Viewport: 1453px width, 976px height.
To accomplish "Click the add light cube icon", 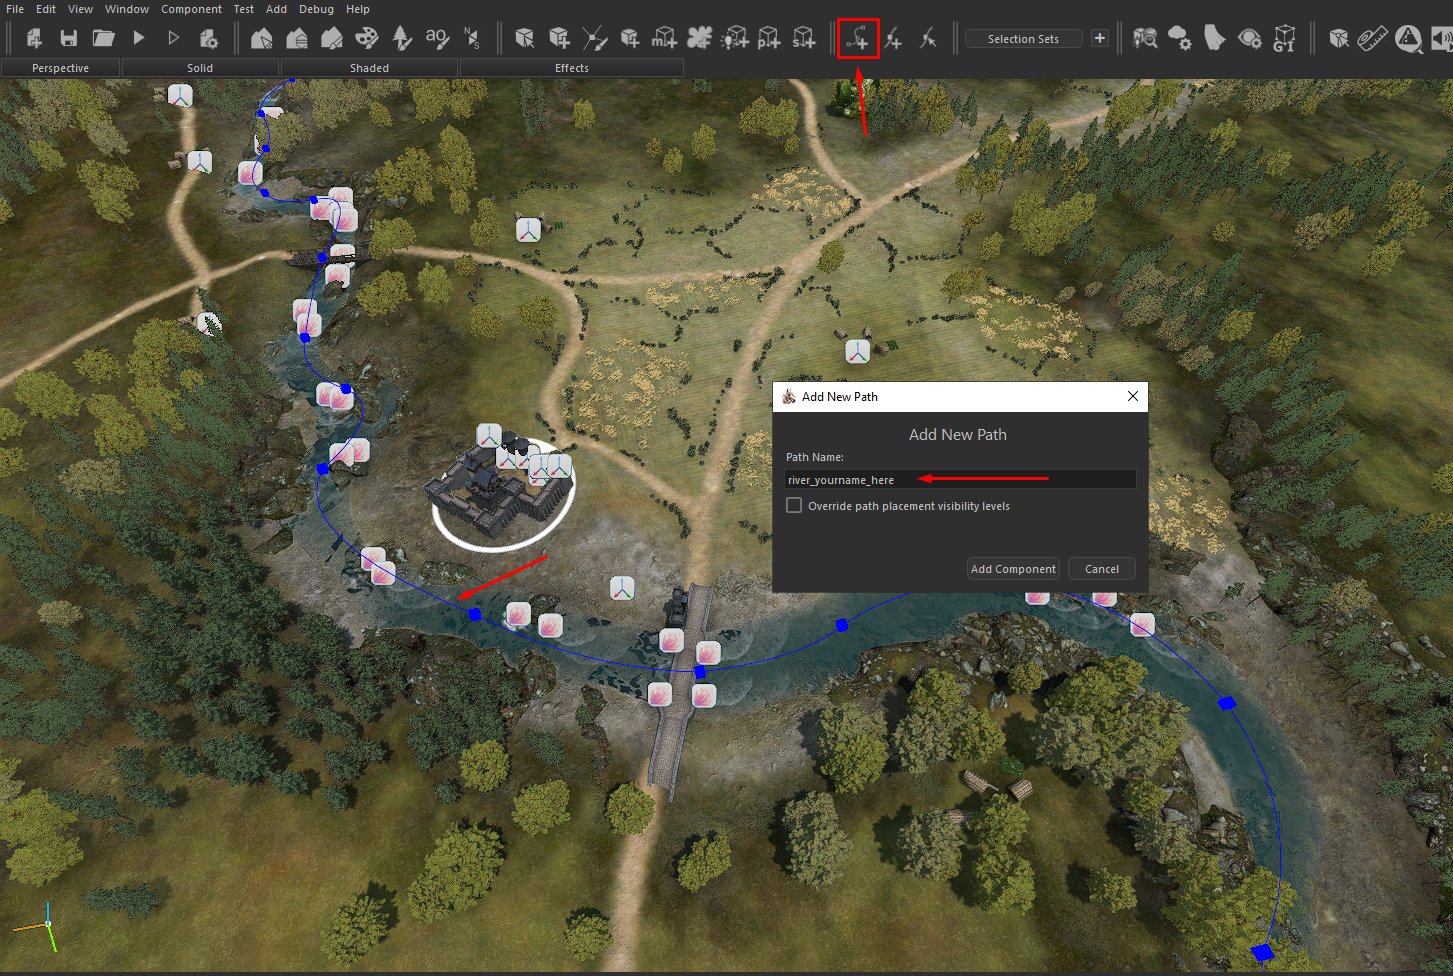I will (734, 38).
